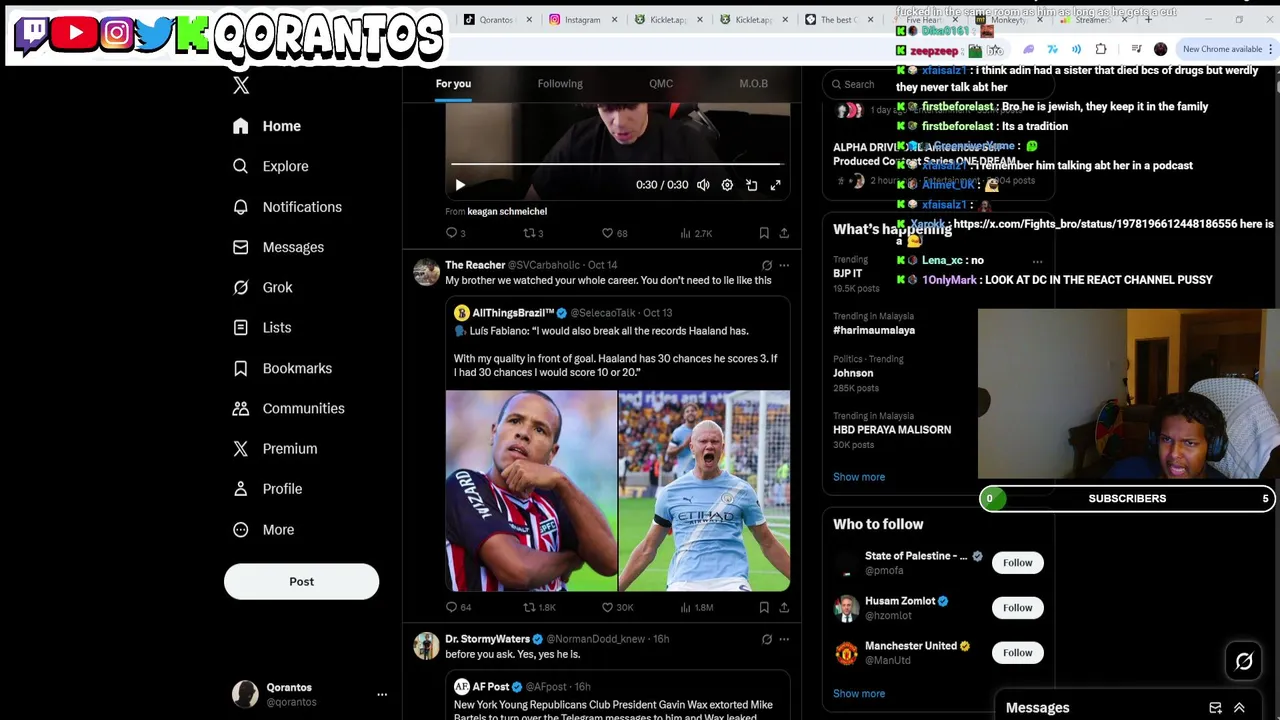Open the X logo home link
Image resolution: width=1280 pixels, height=720 pixels.
pyautogui.click(x=241, y=86)
